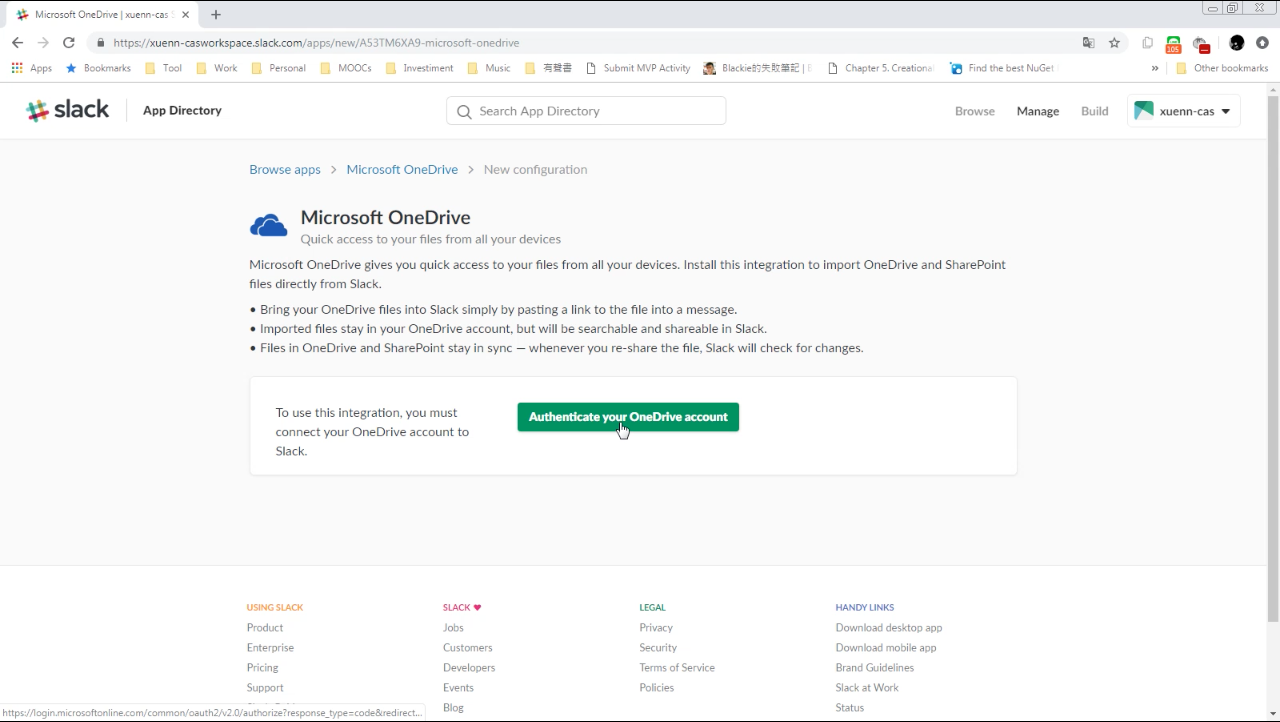Open the Music bookmarks folder
Screen dimensions: 1280x722
click(488, 68)
